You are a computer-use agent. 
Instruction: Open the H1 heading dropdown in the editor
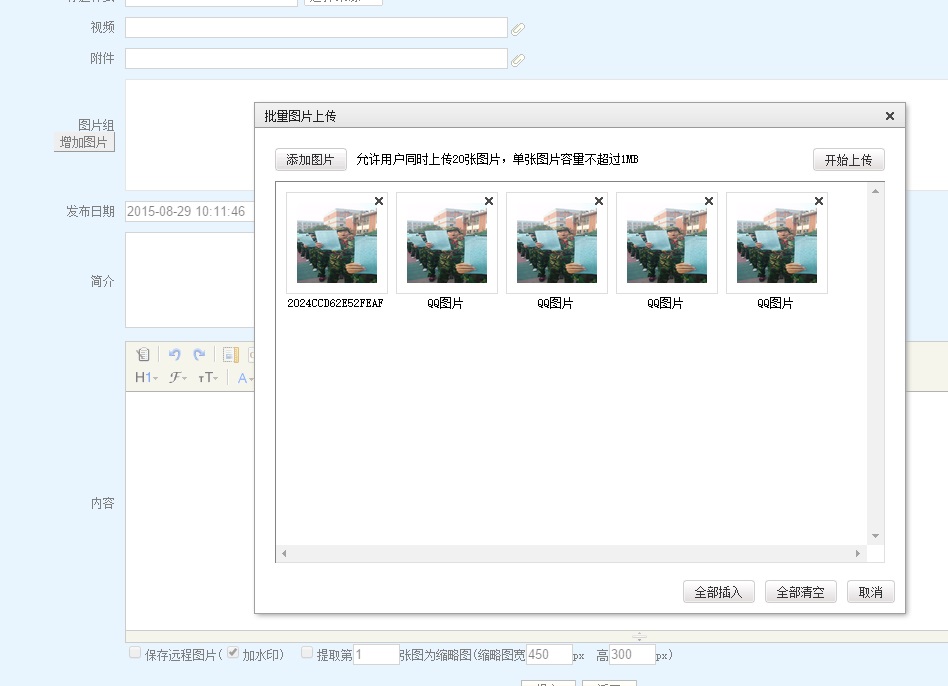point(146,378)
